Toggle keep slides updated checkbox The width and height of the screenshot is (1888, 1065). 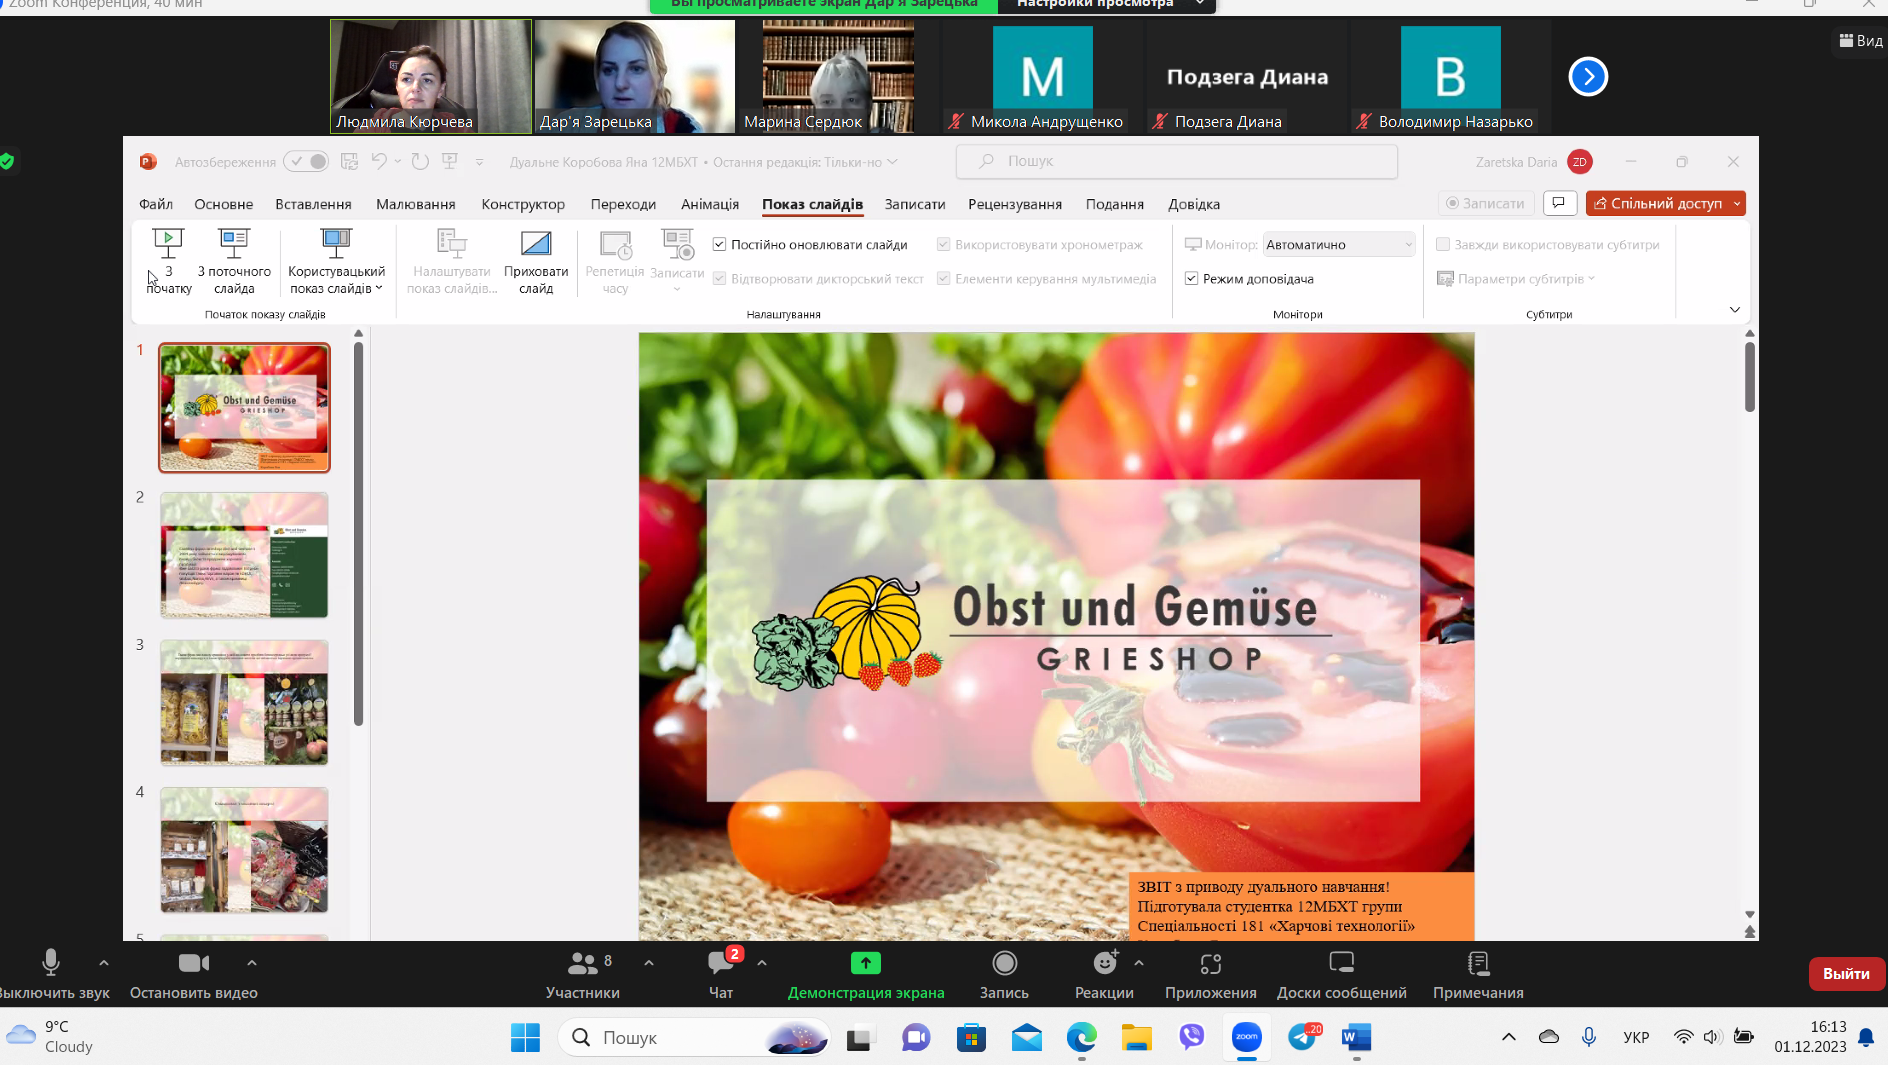pyautogui.click(x=719, y=245)
